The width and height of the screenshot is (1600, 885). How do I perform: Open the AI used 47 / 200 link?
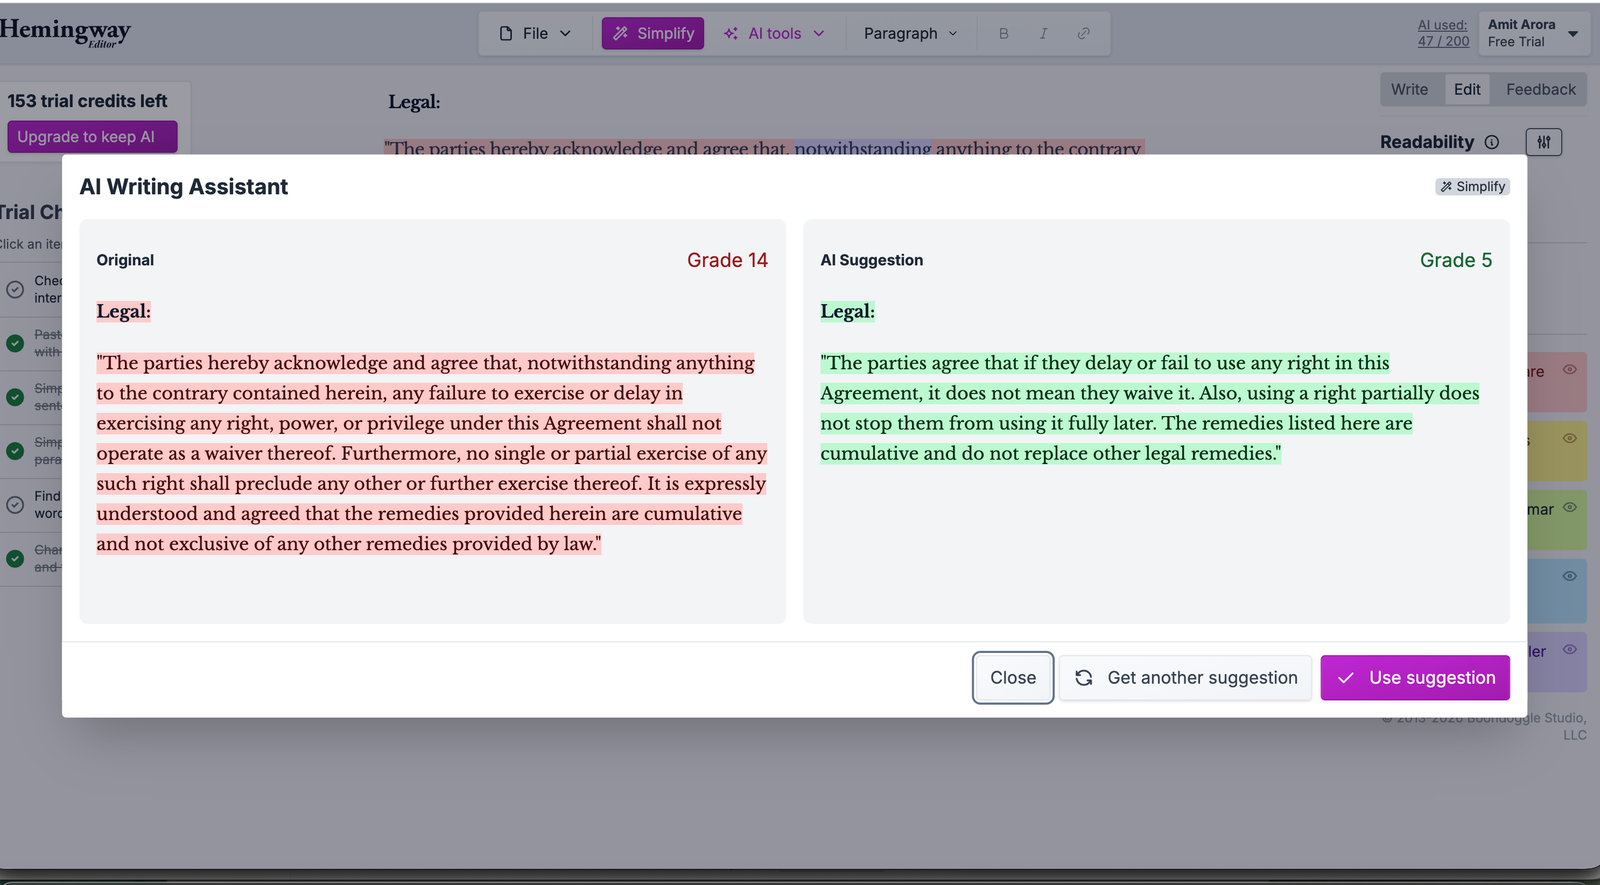(1443, 33)
